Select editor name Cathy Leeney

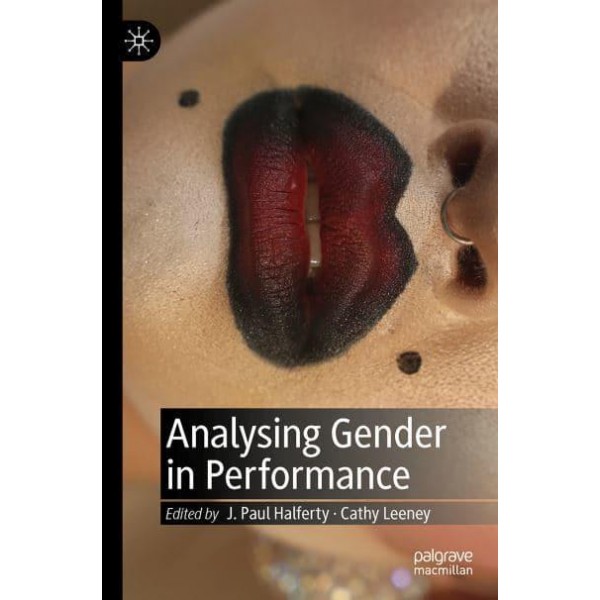[386, 514]
